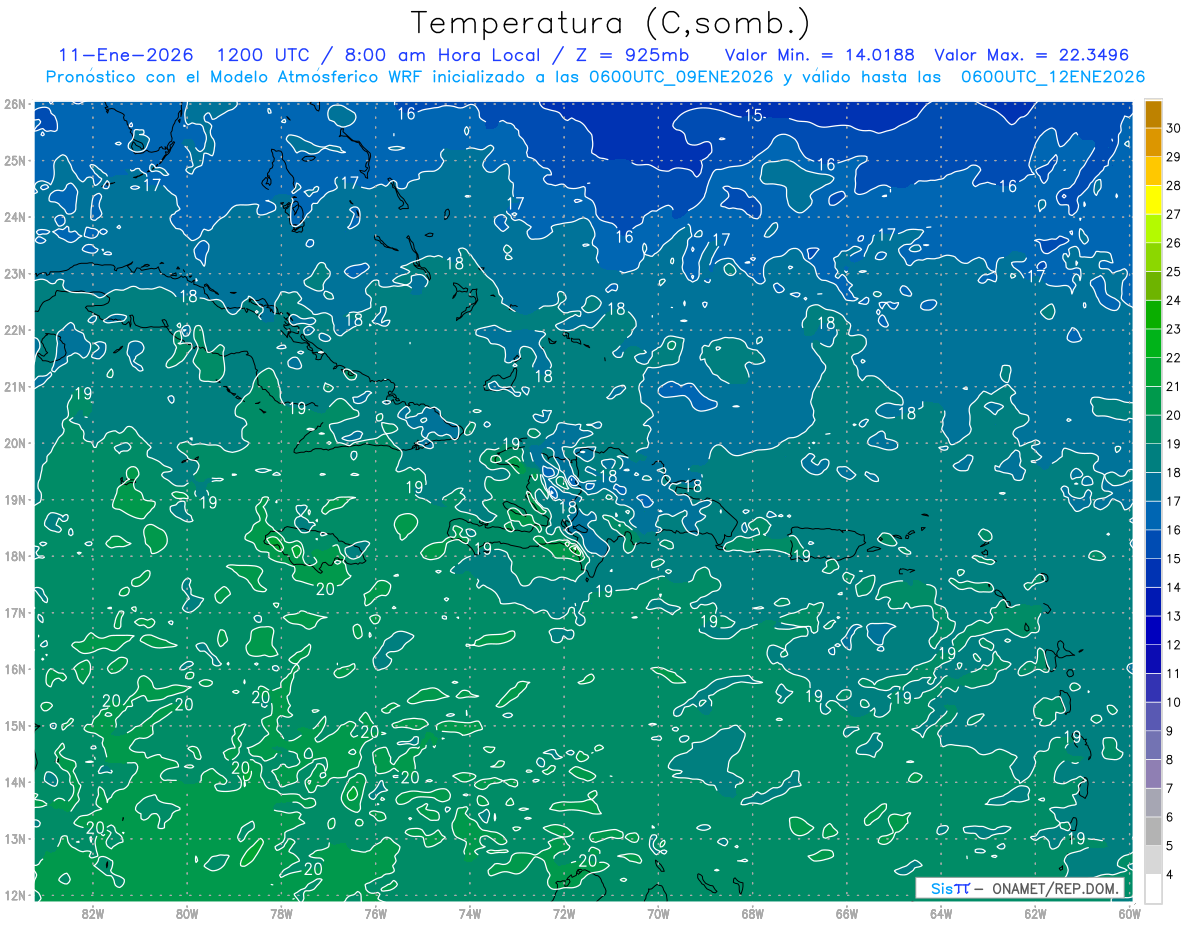Click the '66W' longitude axis label
Image resolution: width=1200 pixels, height=927 pixels.
(x=847, y=913)
